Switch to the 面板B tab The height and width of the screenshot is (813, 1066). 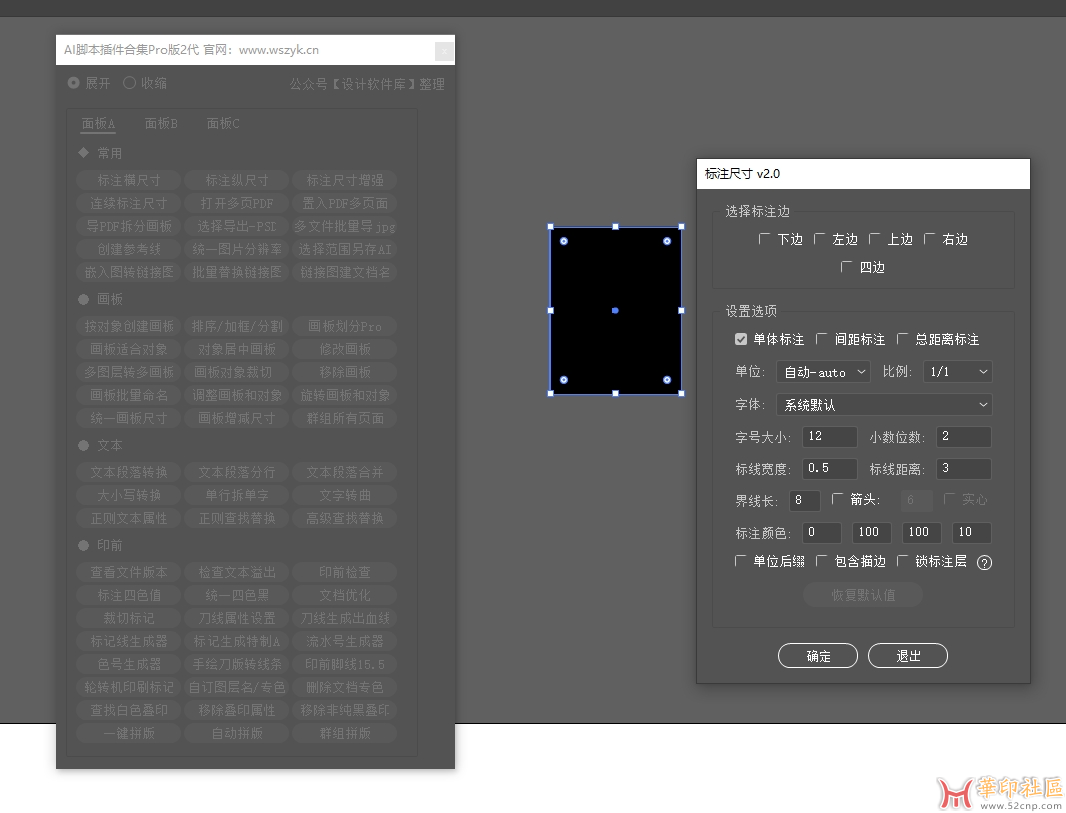pos(161,124)
